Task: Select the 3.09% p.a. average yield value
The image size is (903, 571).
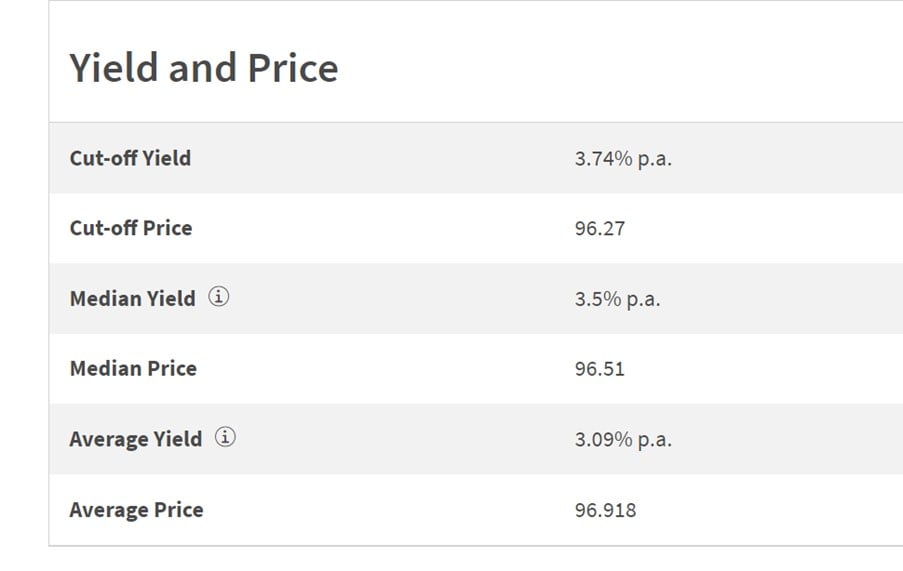Action: (623, 440)
